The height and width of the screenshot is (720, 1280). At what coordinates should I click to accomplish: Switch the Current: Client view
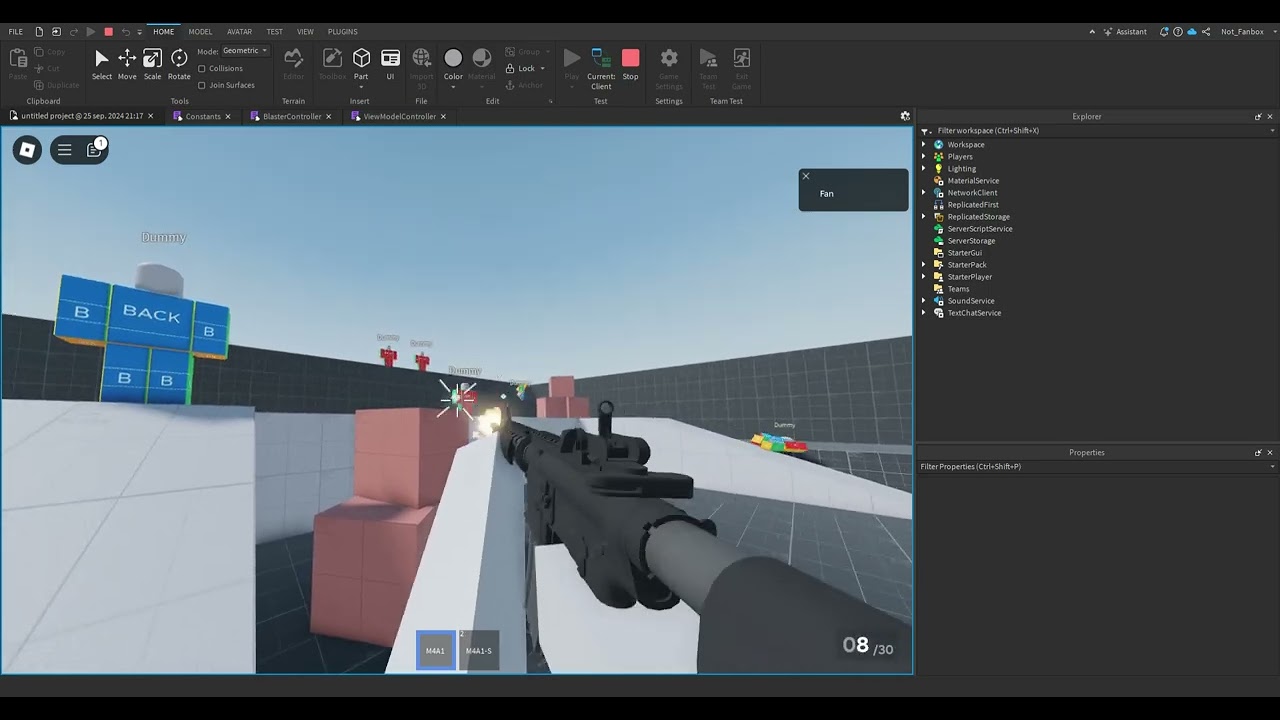pos(601,68)
